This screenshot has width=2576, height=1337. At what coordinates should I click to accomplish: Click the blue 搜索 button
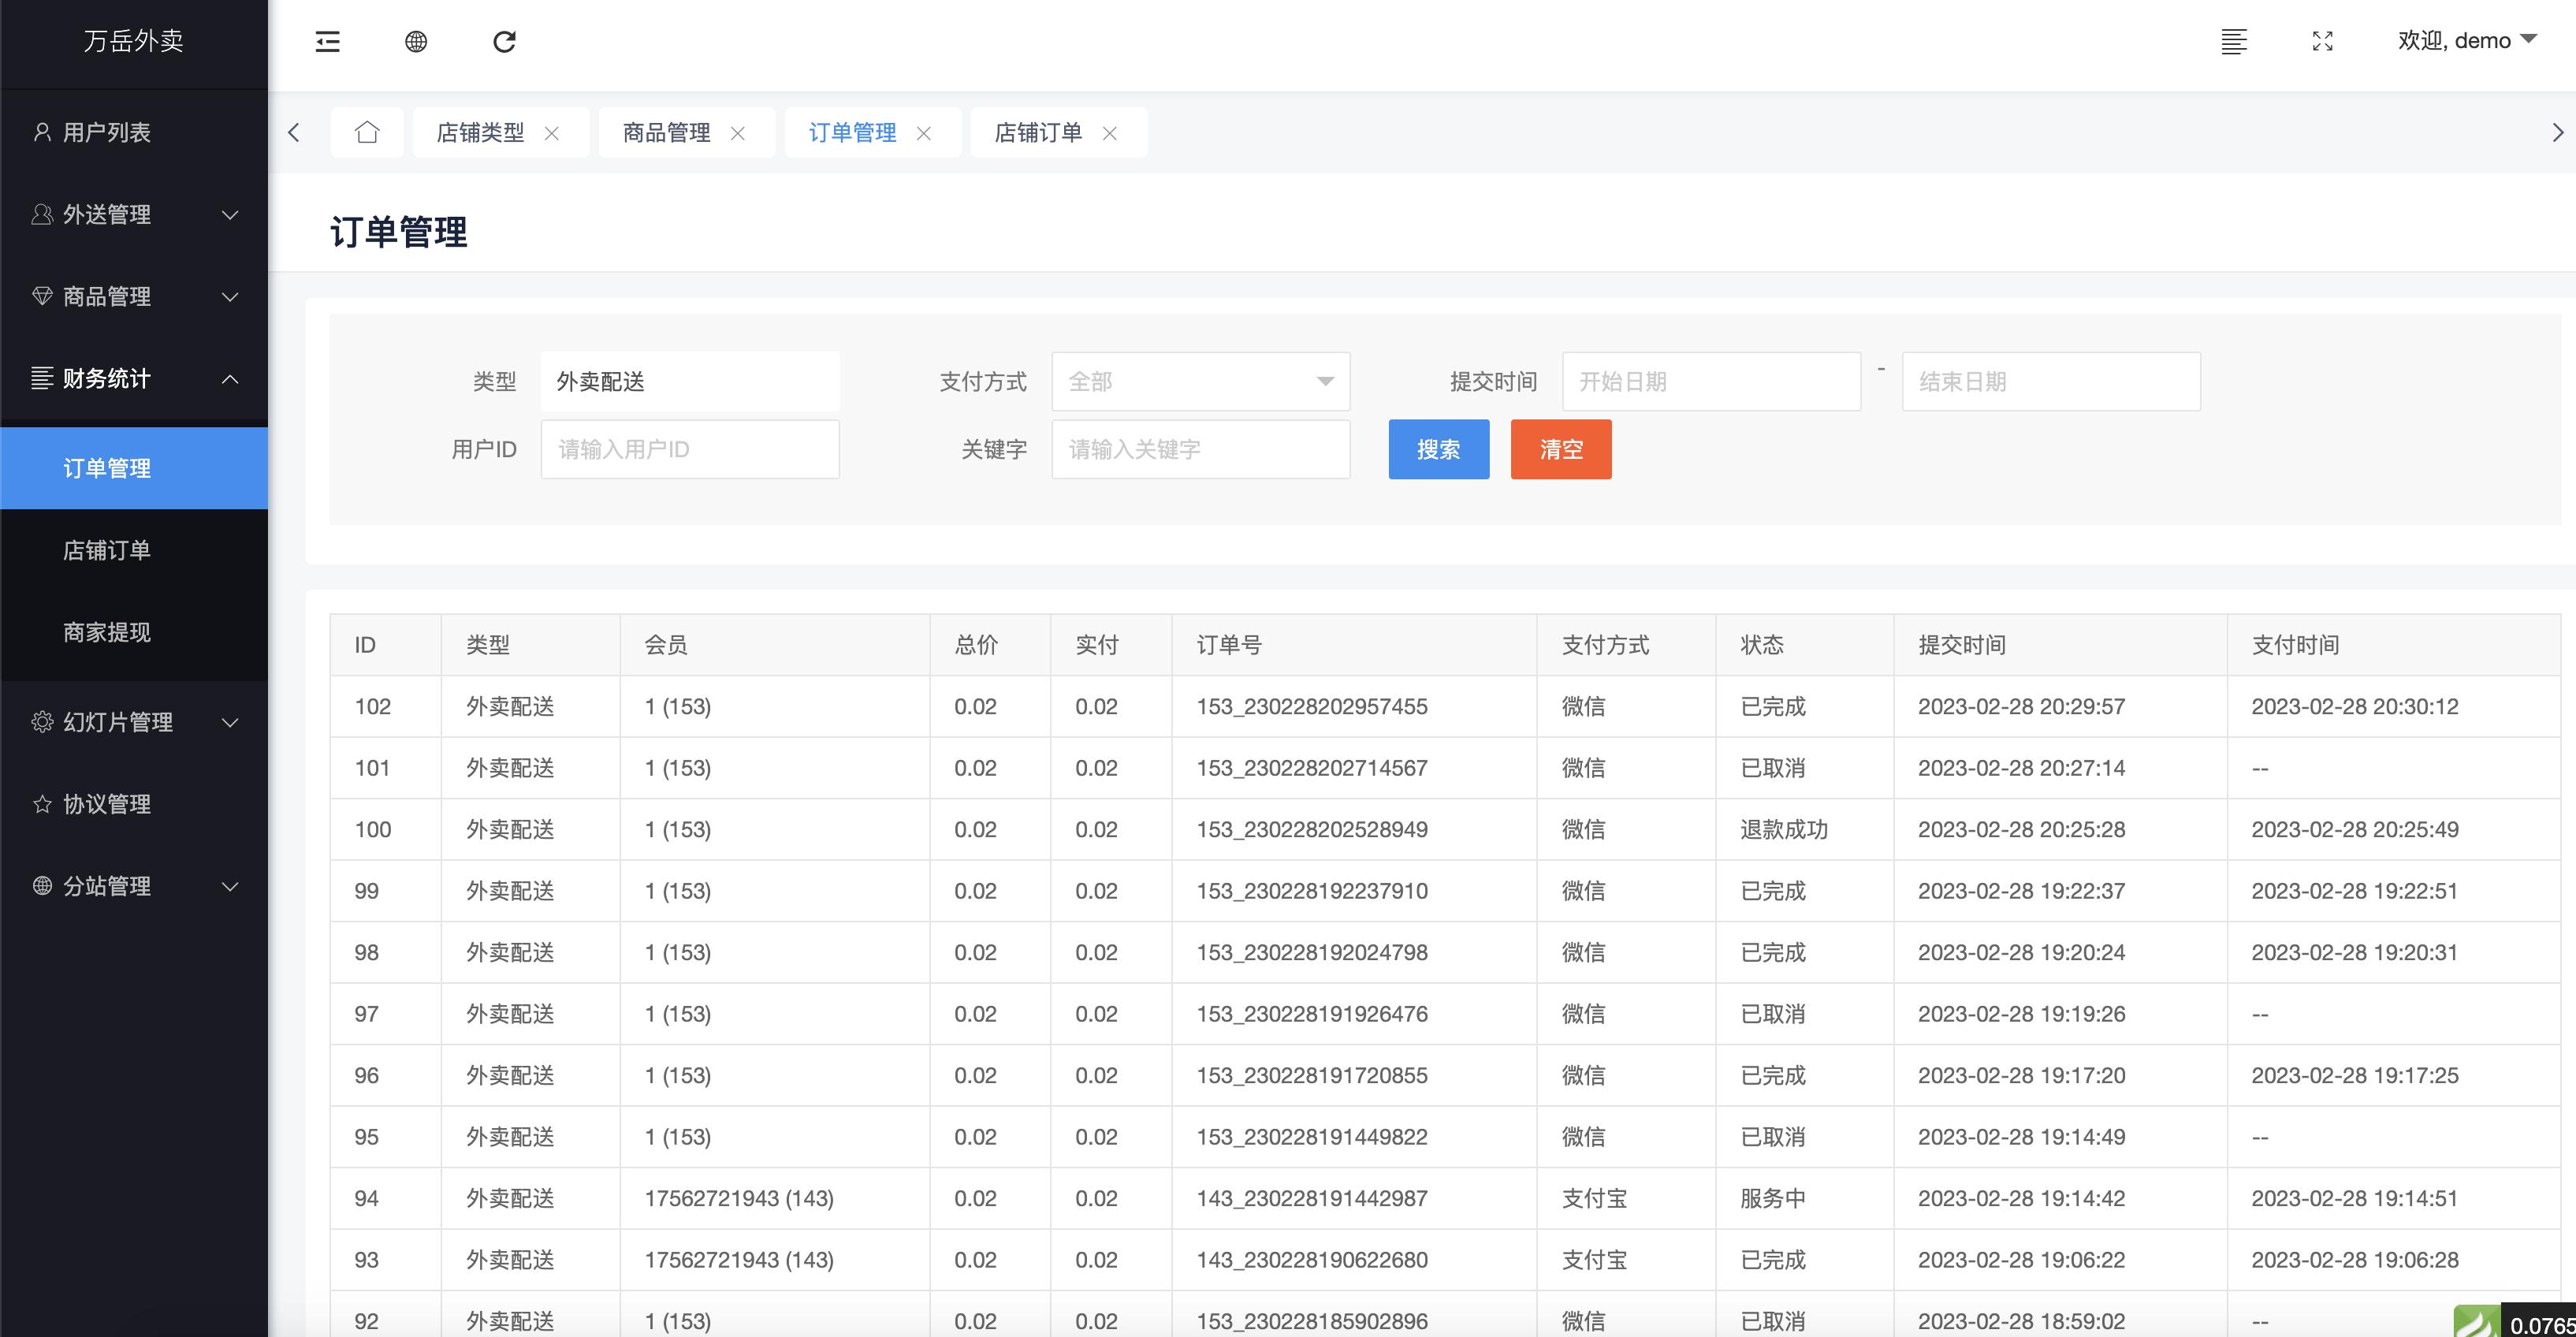[x=1438, y=449]
